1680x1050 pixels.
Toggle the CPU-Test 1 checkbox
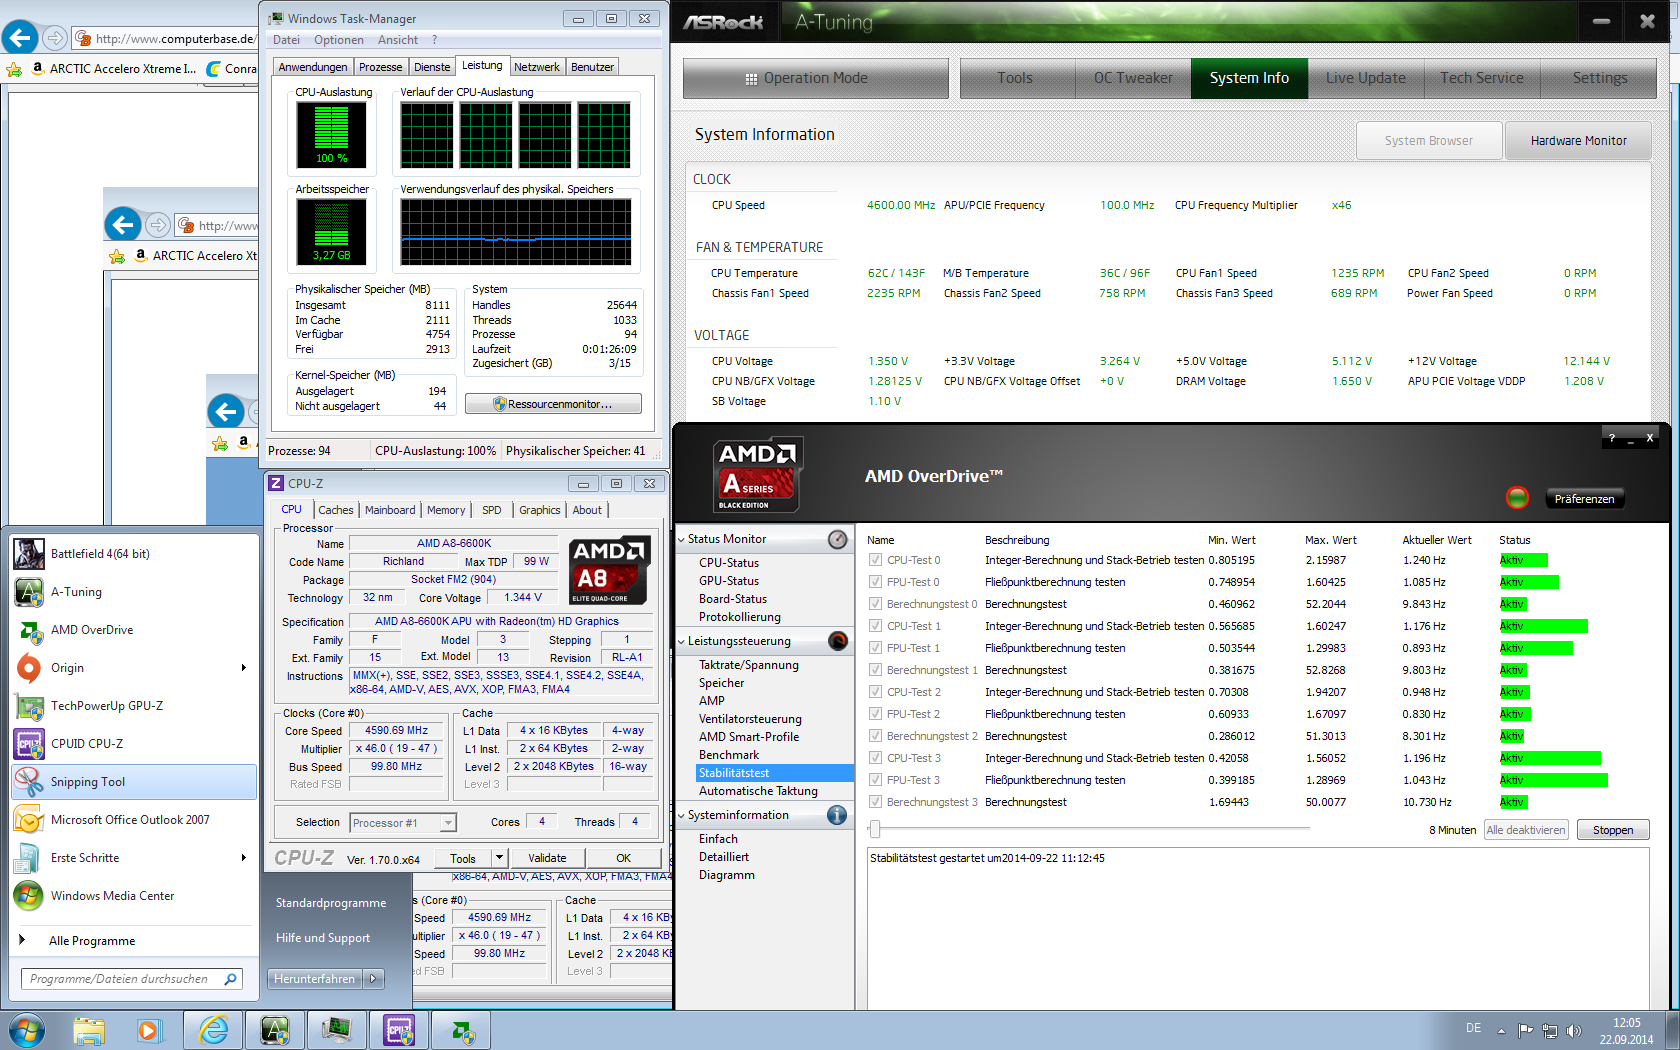pyautogui.click(x=876, y=626)
